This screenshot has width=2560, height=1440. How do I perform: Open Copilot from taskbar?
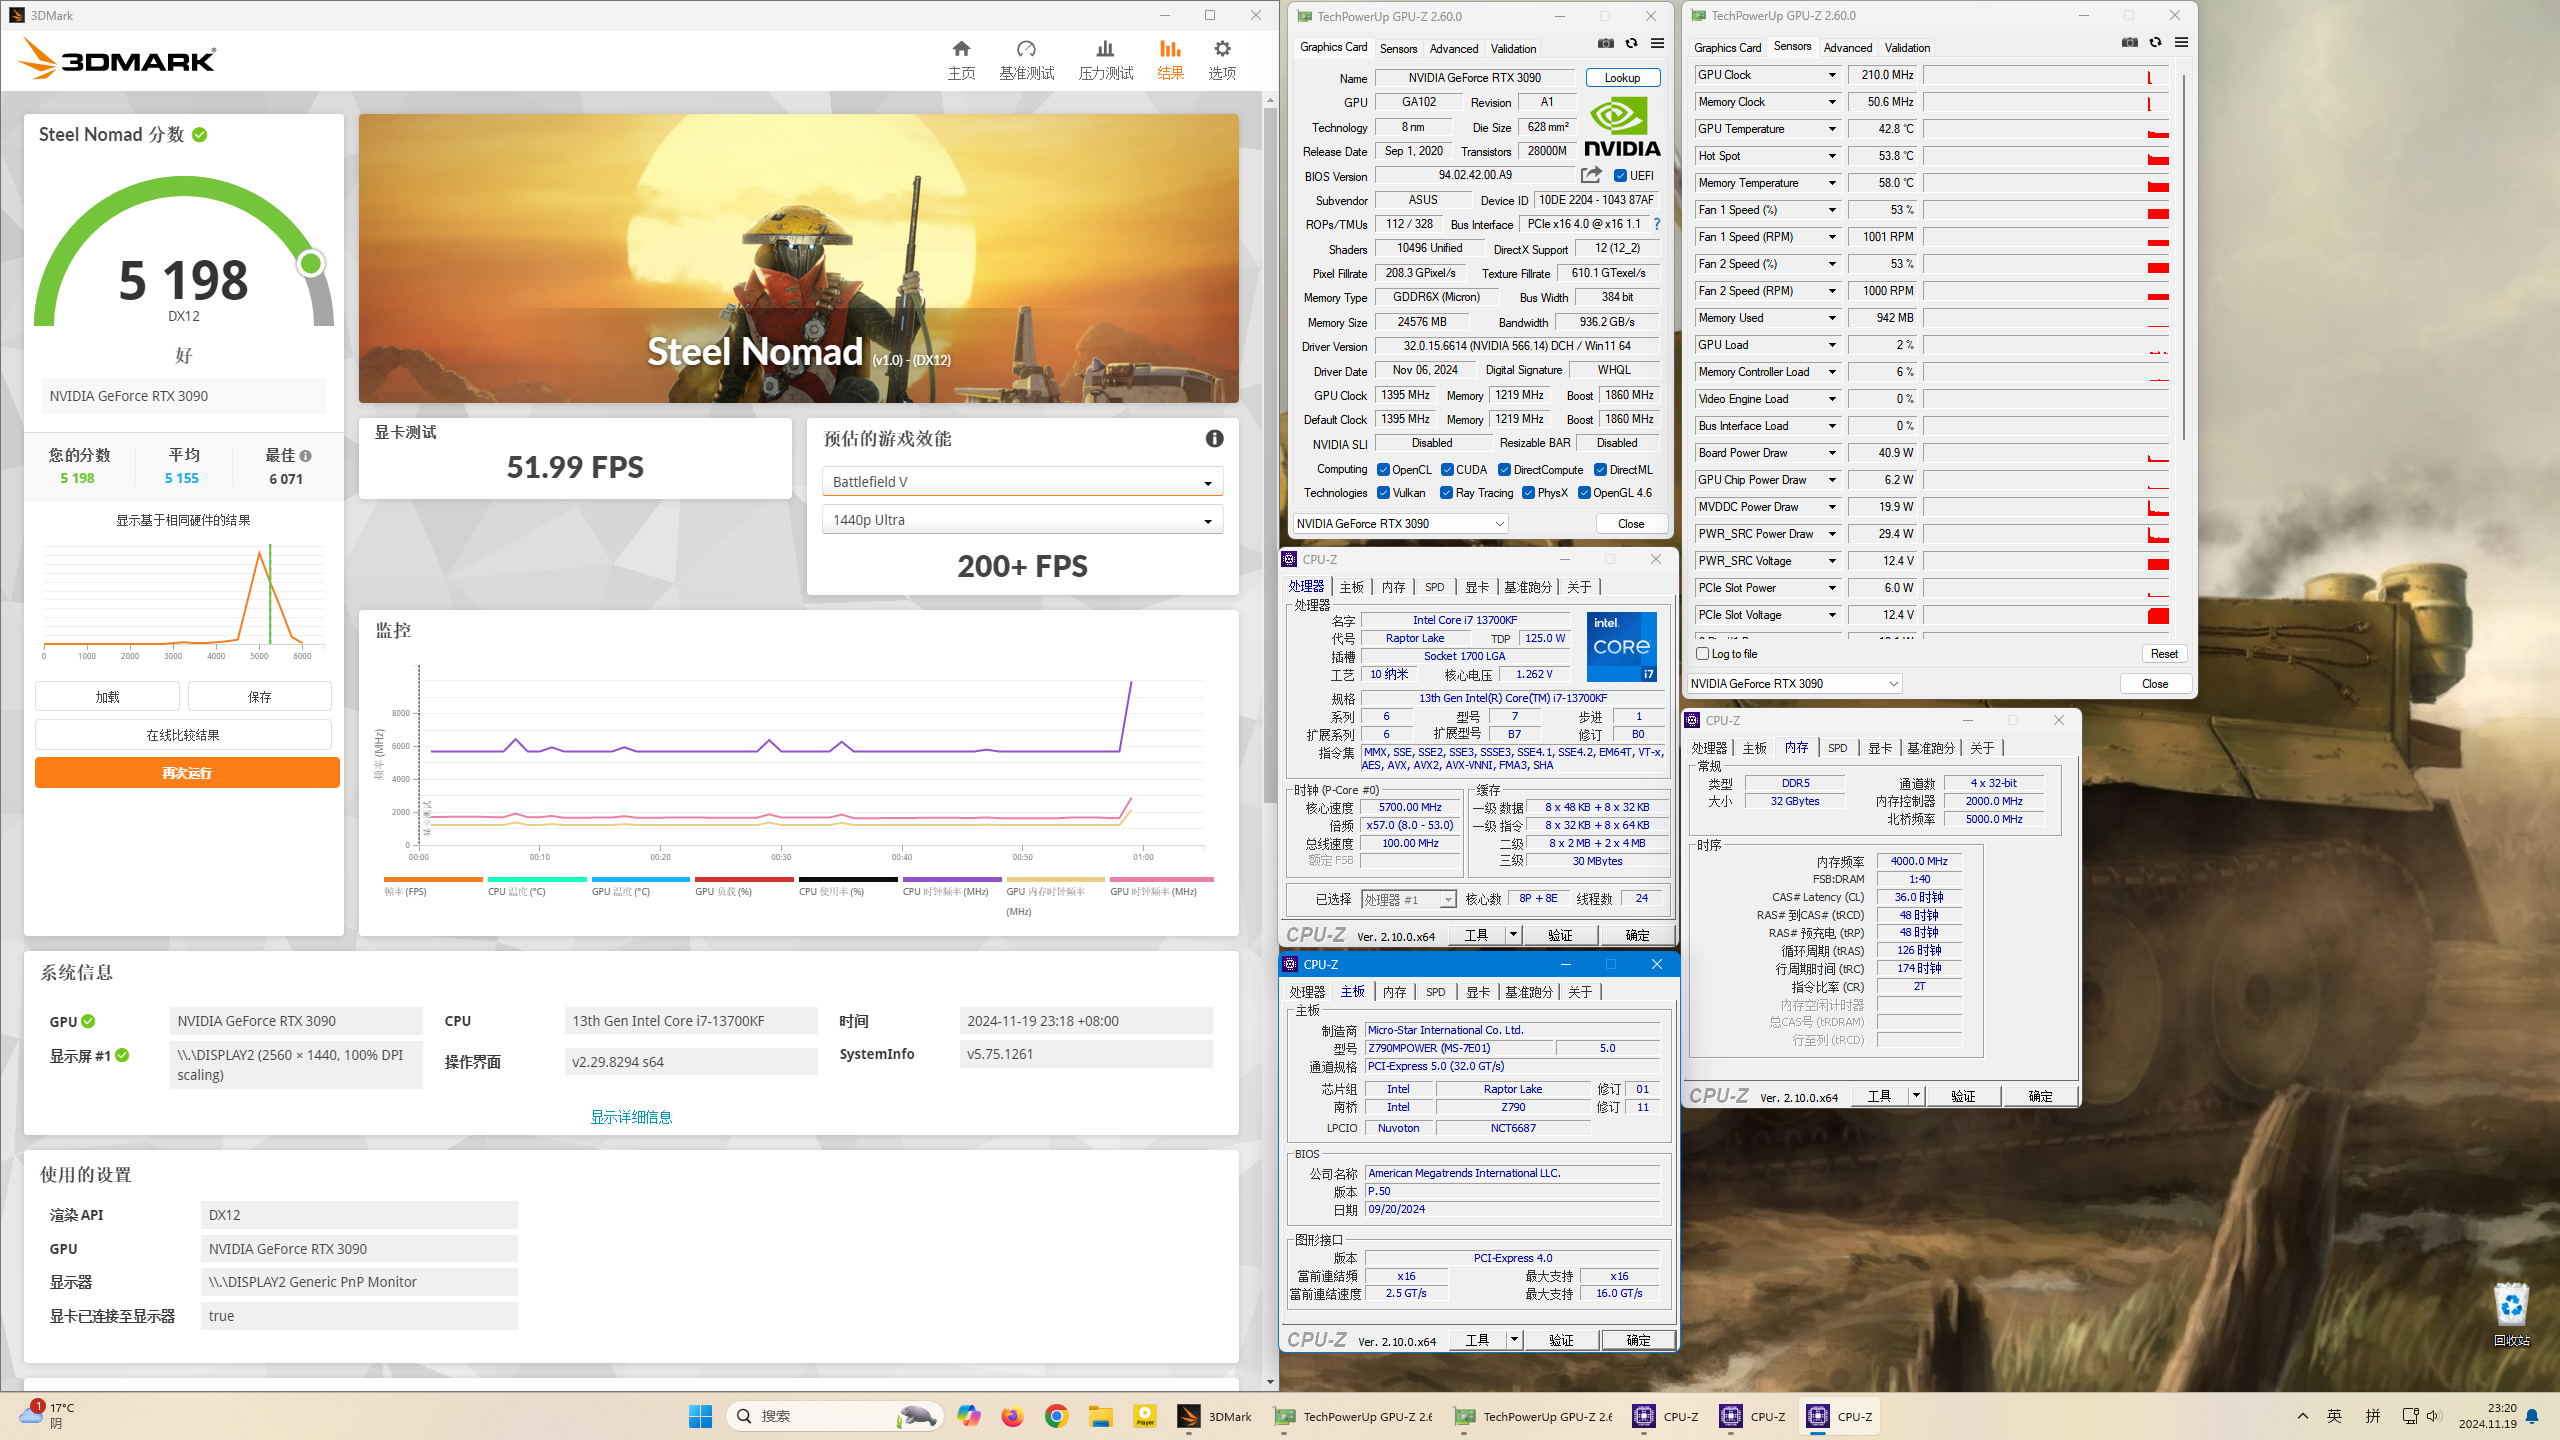pyautogui.click(x=968, y=1416)
